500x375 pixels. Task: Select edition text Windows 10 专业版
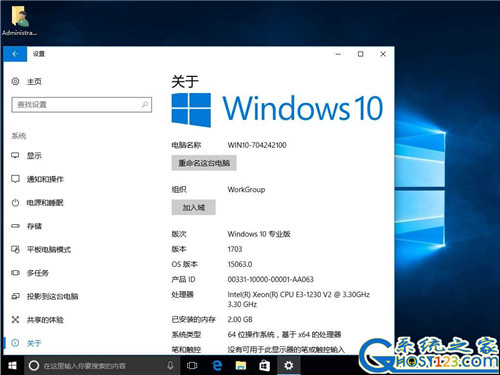coord(259,234)
